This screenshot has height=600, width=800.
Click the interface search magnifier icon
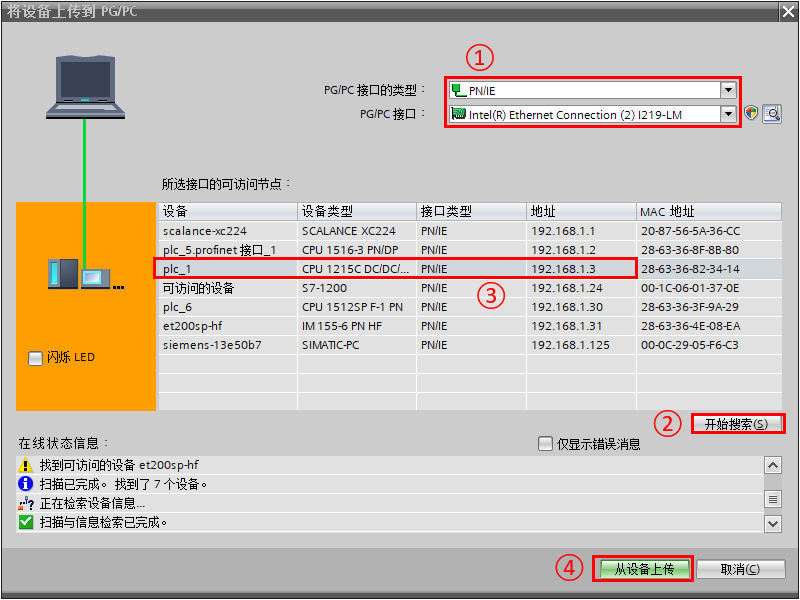[772, 113]
